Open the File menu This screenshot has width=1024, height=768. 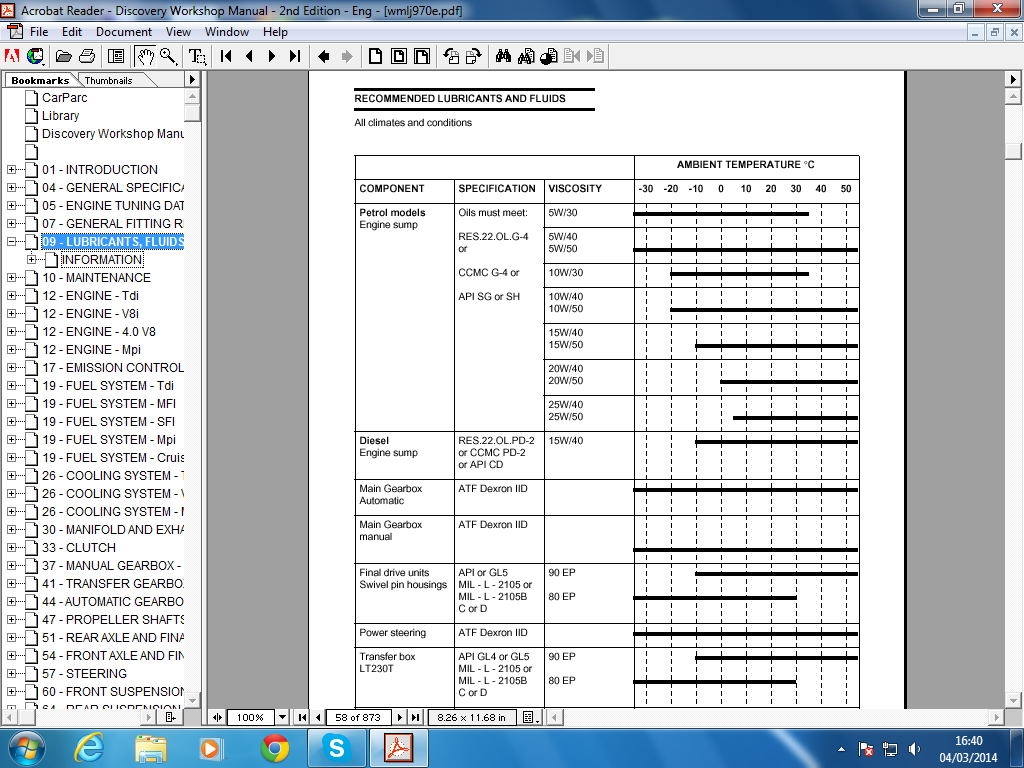[x=39, y=31]
